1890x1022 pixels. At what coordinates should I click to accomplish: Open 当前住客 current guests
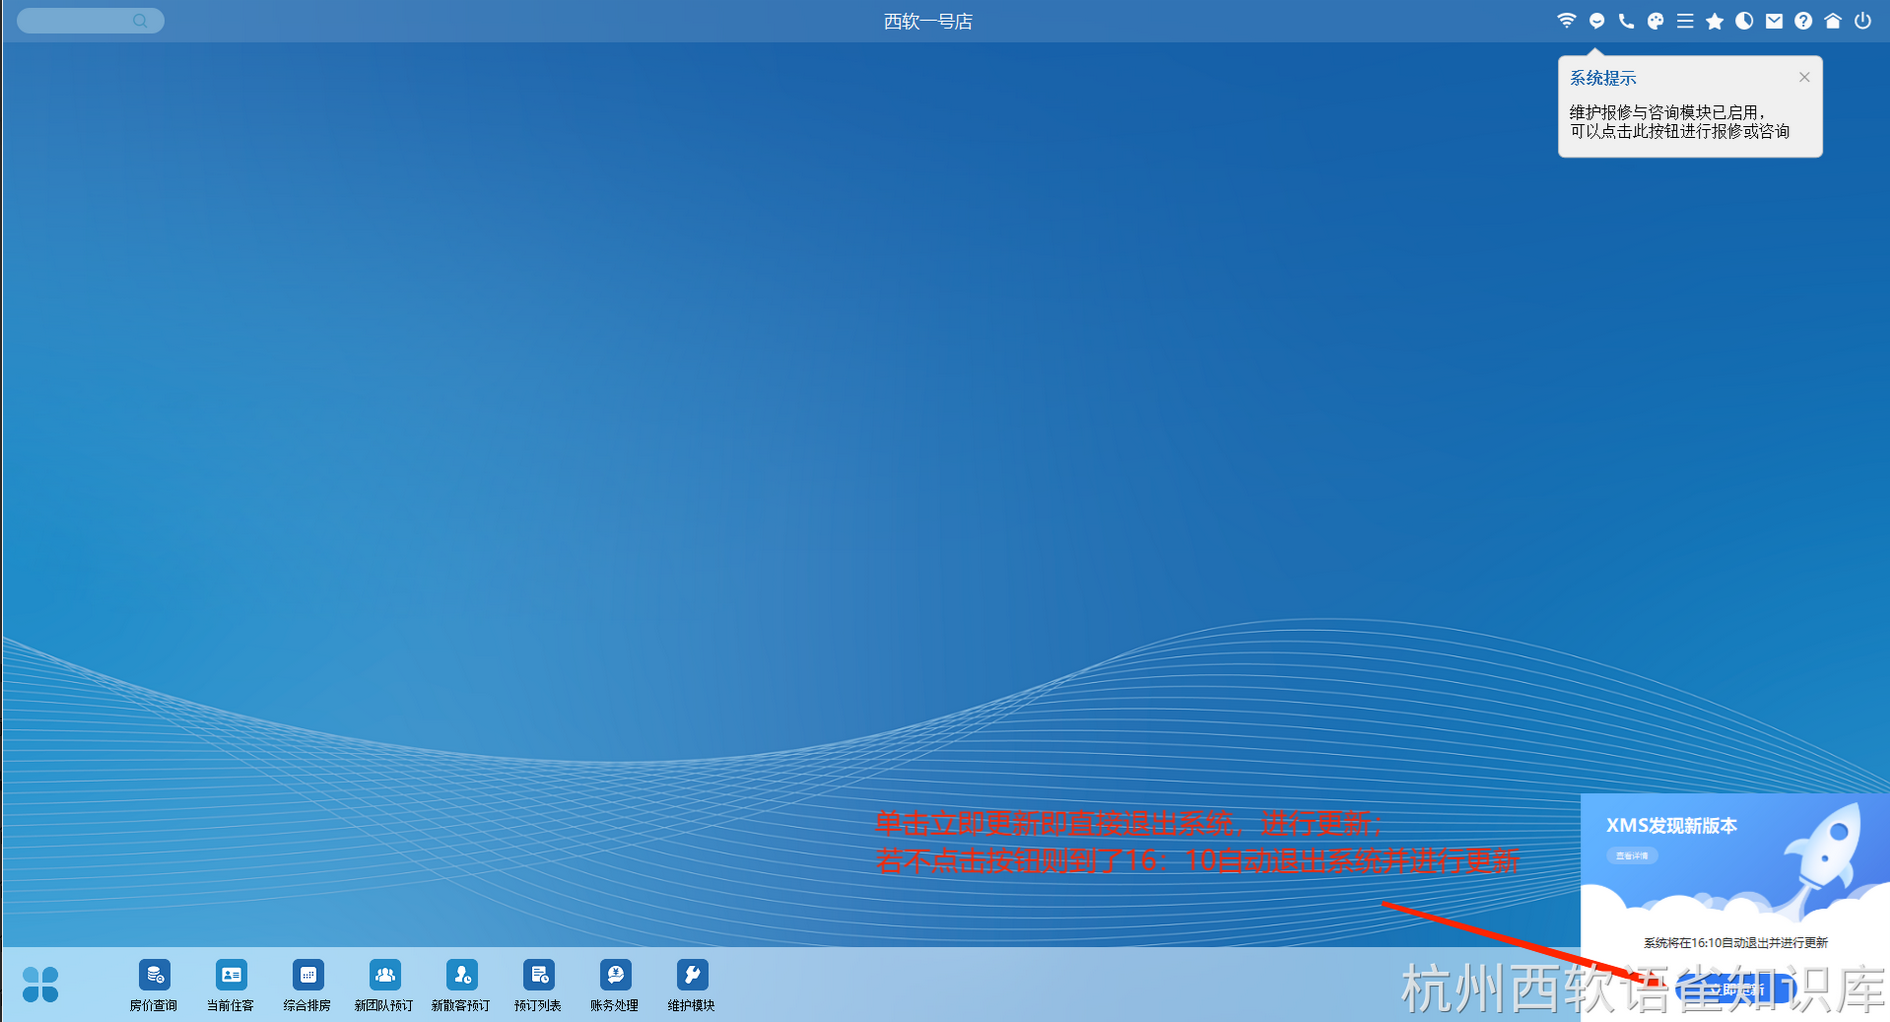(x=230, y=985)
